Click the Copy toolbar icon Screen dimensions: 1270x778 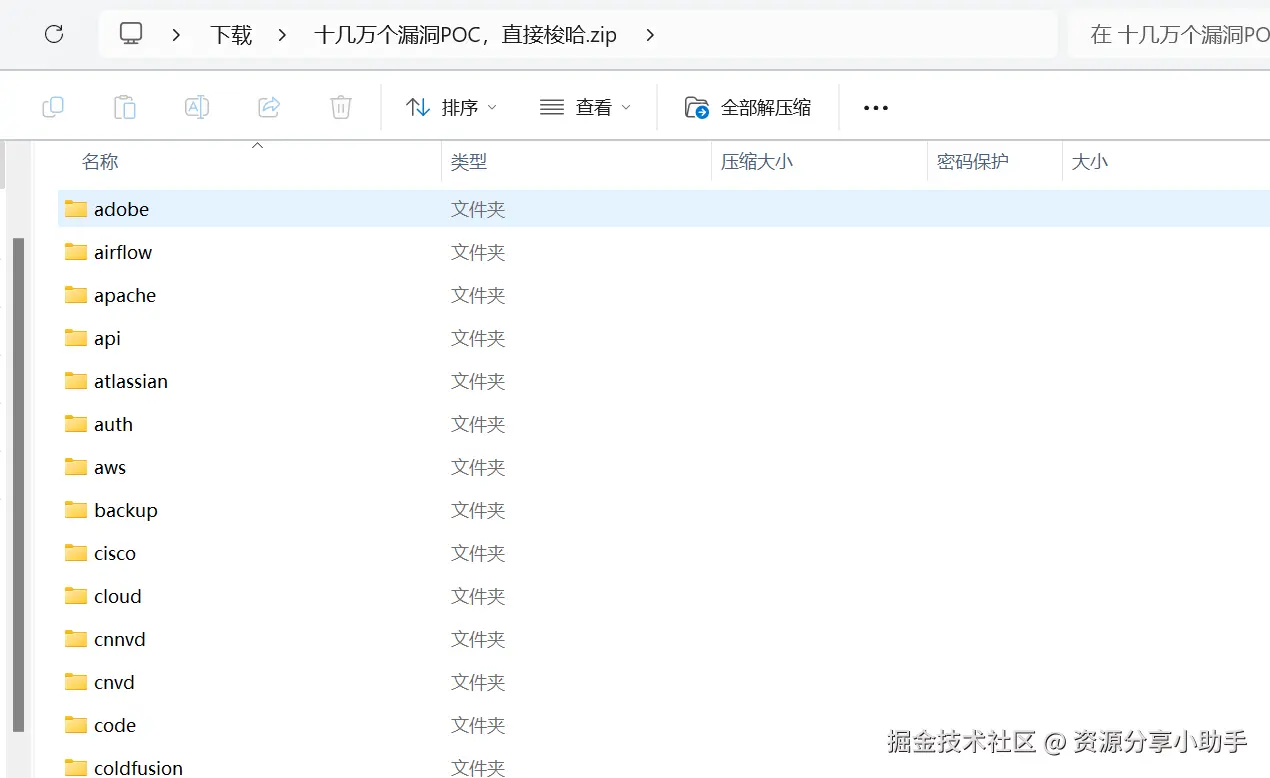pyautogui.click(x=53, y=107)
